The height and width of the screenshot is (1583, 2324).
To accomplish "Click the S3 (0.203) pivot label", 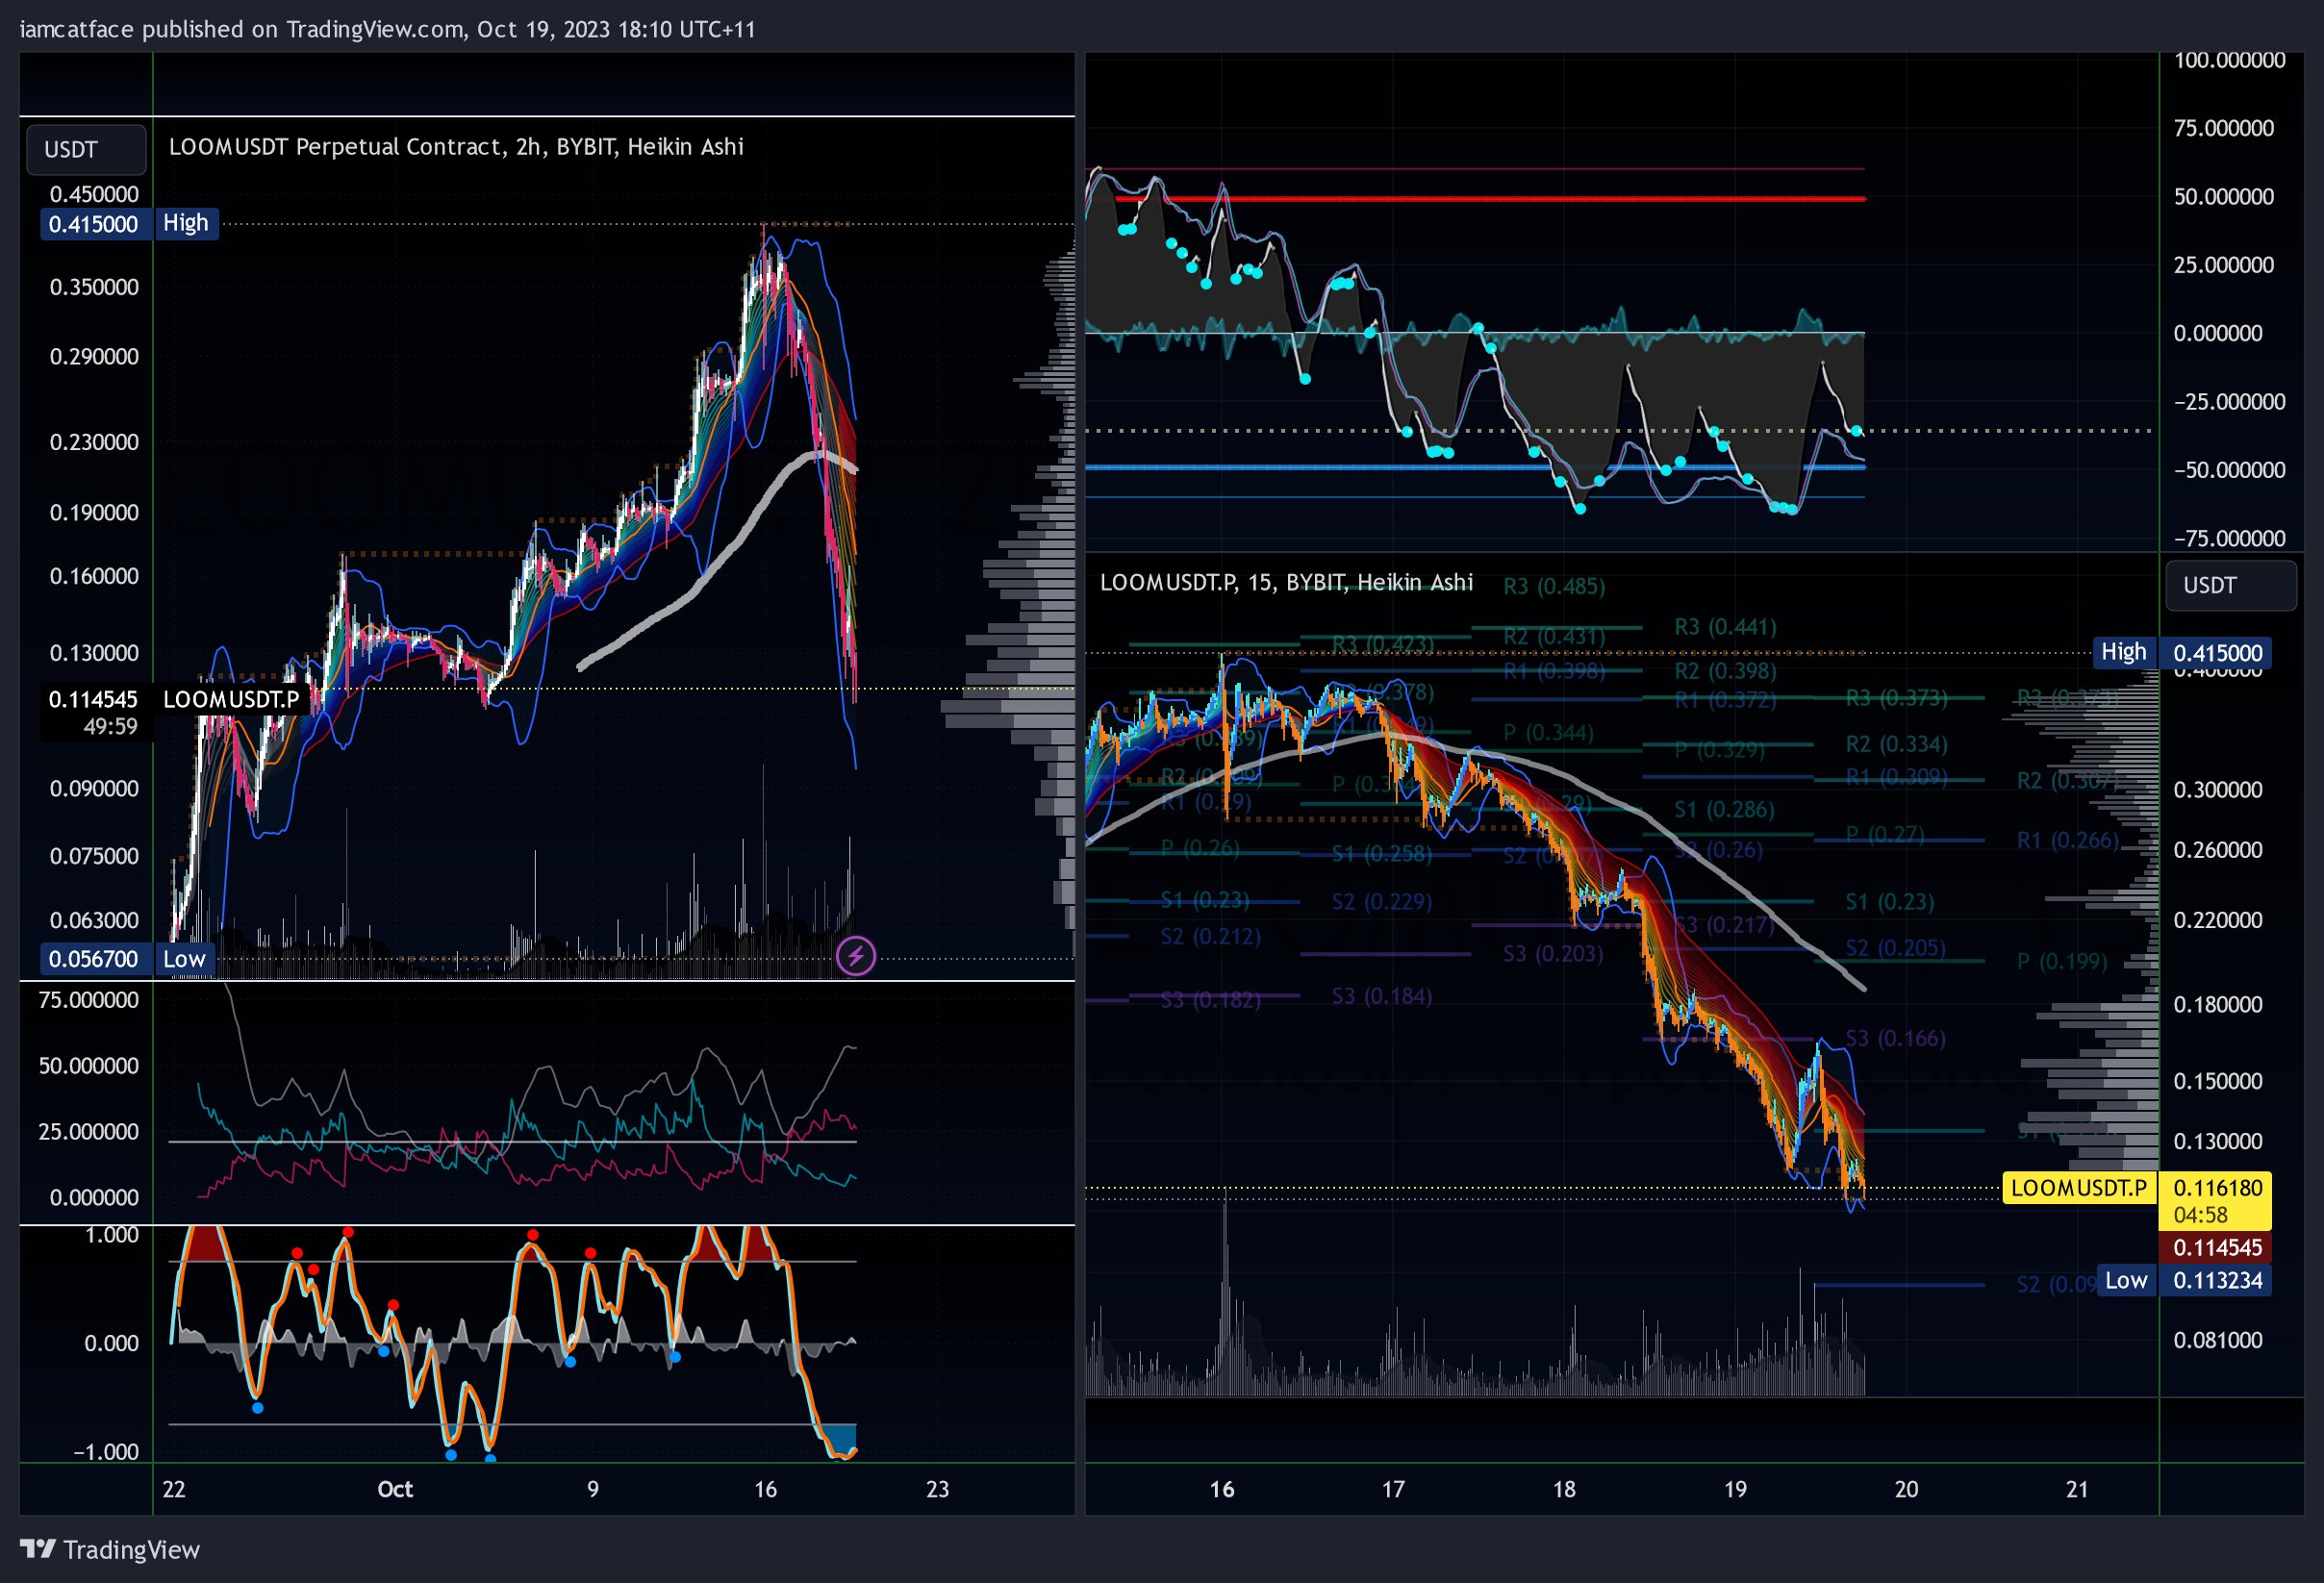I will [1553, 954].
